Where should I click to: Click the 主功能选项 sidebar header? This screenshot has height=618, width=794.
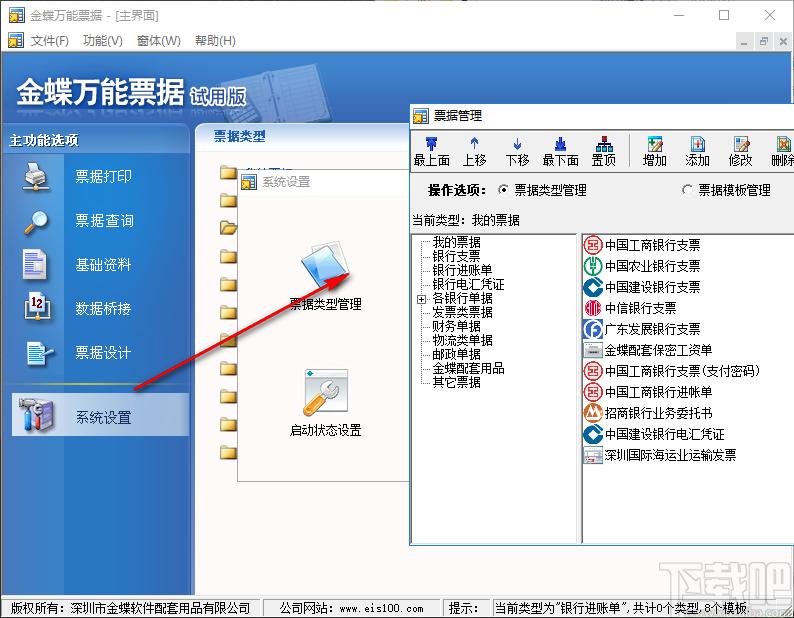44,140
